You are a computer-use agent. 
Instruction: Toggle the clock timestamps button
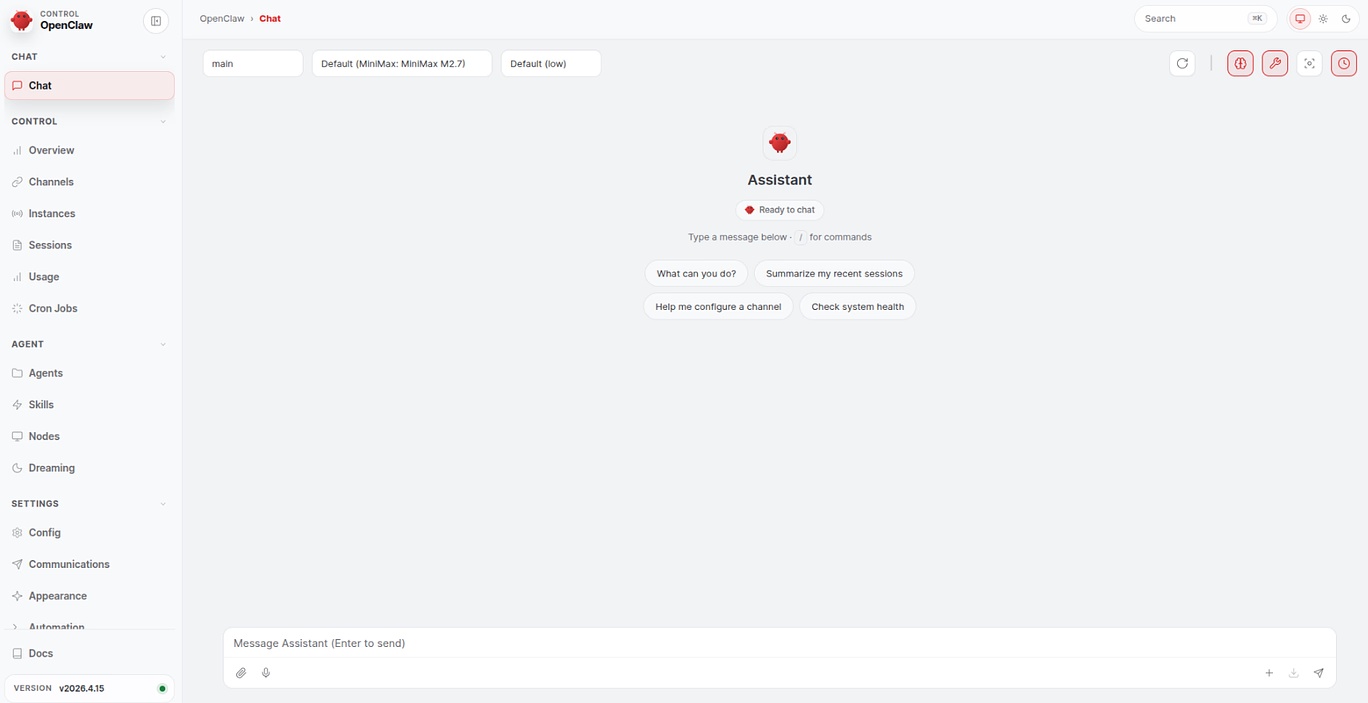pos(1344,63)
